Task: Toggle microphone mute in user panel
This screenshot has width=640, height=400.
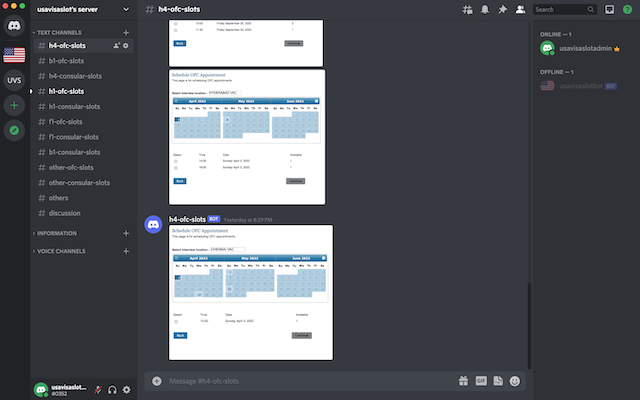Action: tap(98, 390)
